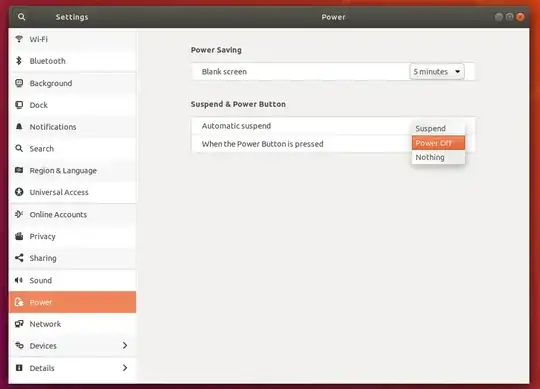
Task: Click the Power icon in sidebar
Action: [19, 302]
